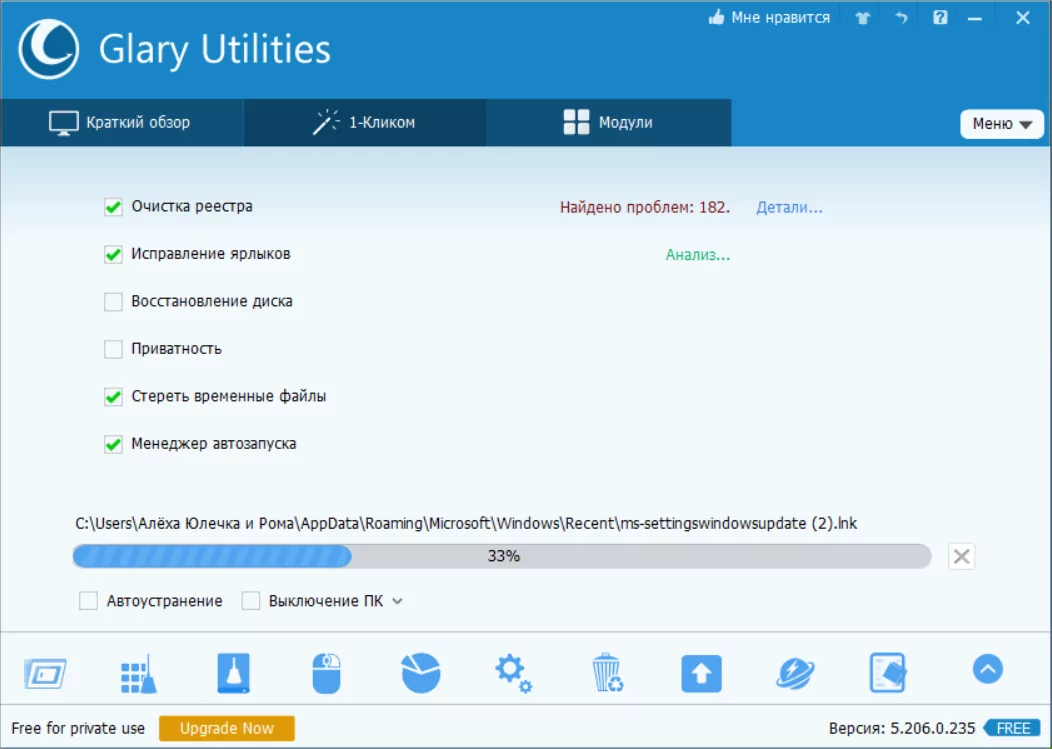The width and height of the screenshot is (1052, 749).
Task: Uncheck the "Очистка реестра" checkbox
Action: [113, 207]
